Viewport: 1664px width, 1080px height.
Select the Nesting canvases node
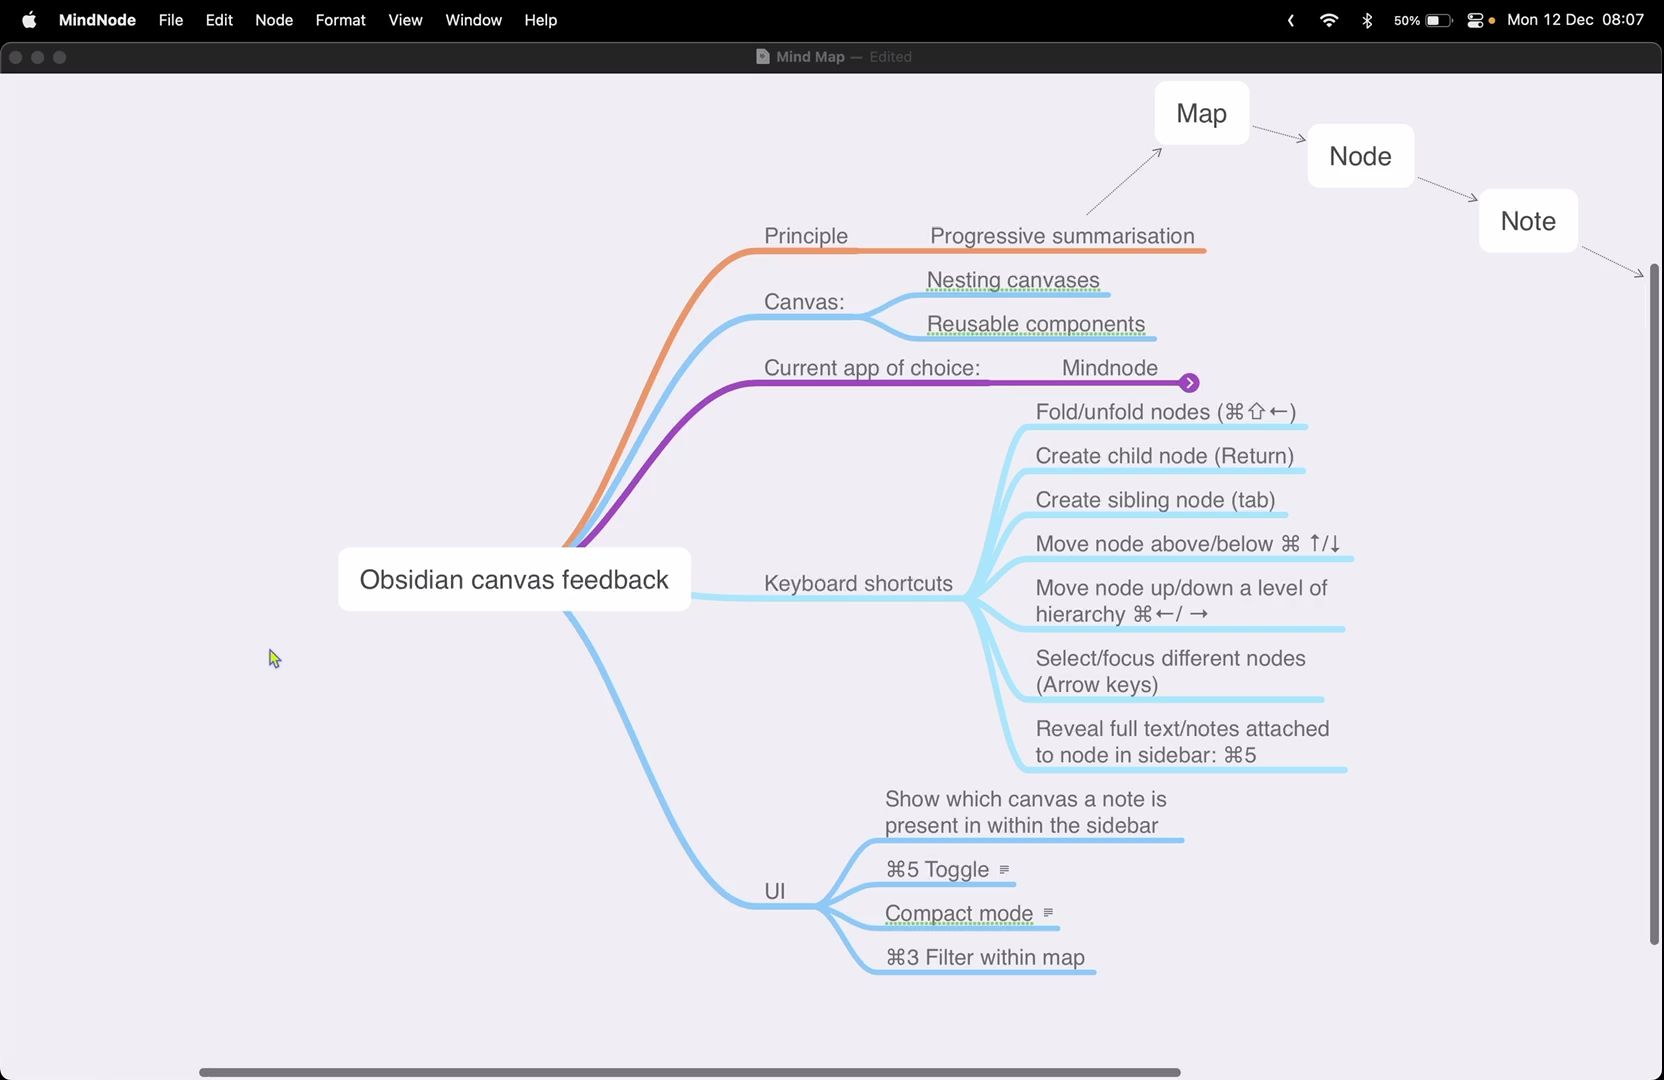coord(1013,280)
